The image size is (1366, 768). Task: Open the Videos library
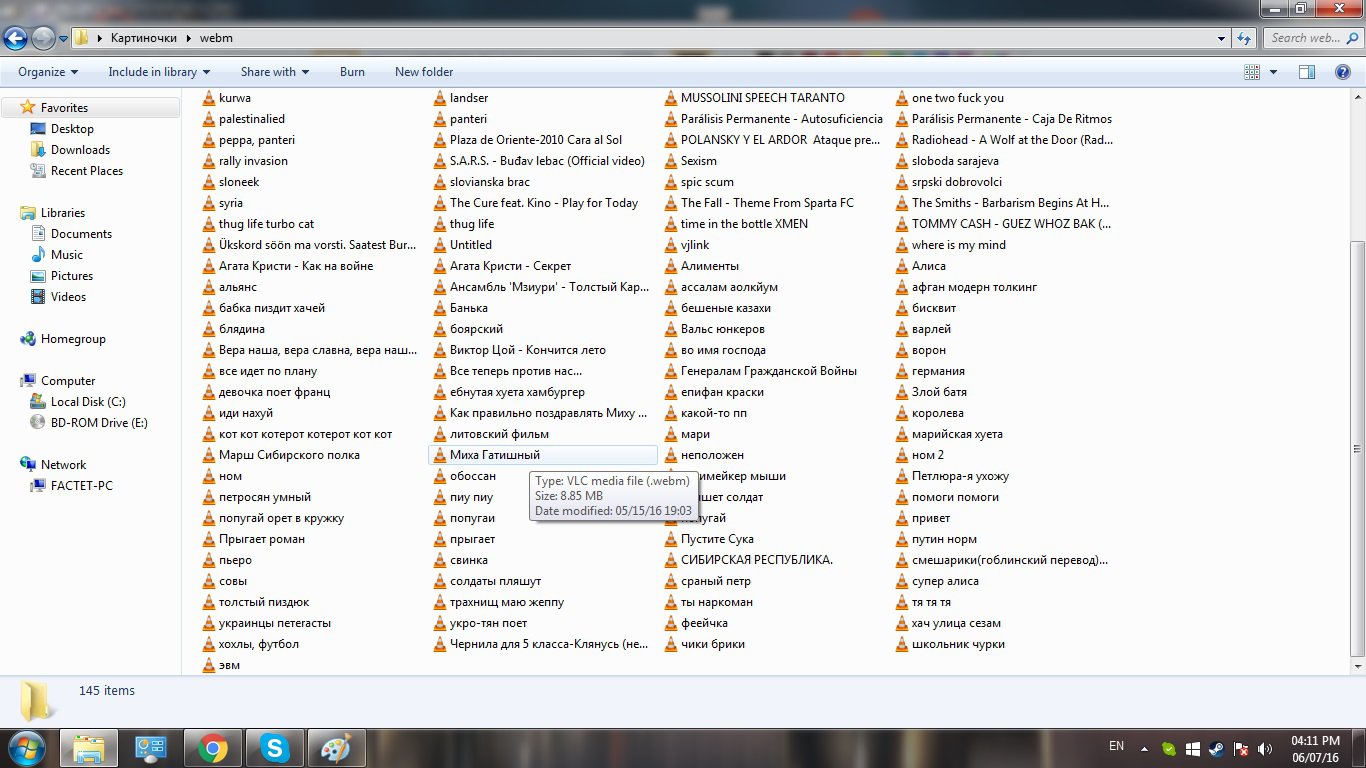coord(68,297)
